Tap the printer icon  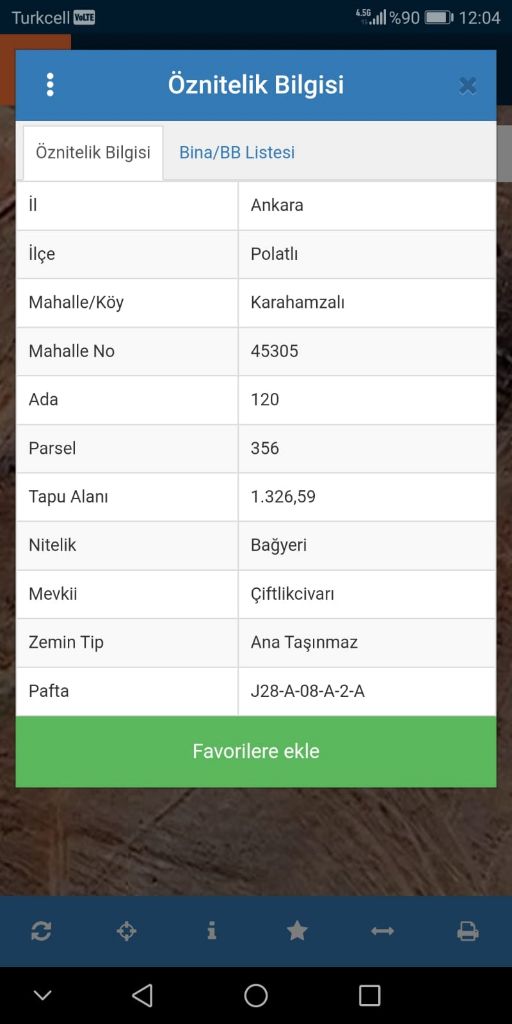pos(468,931)
